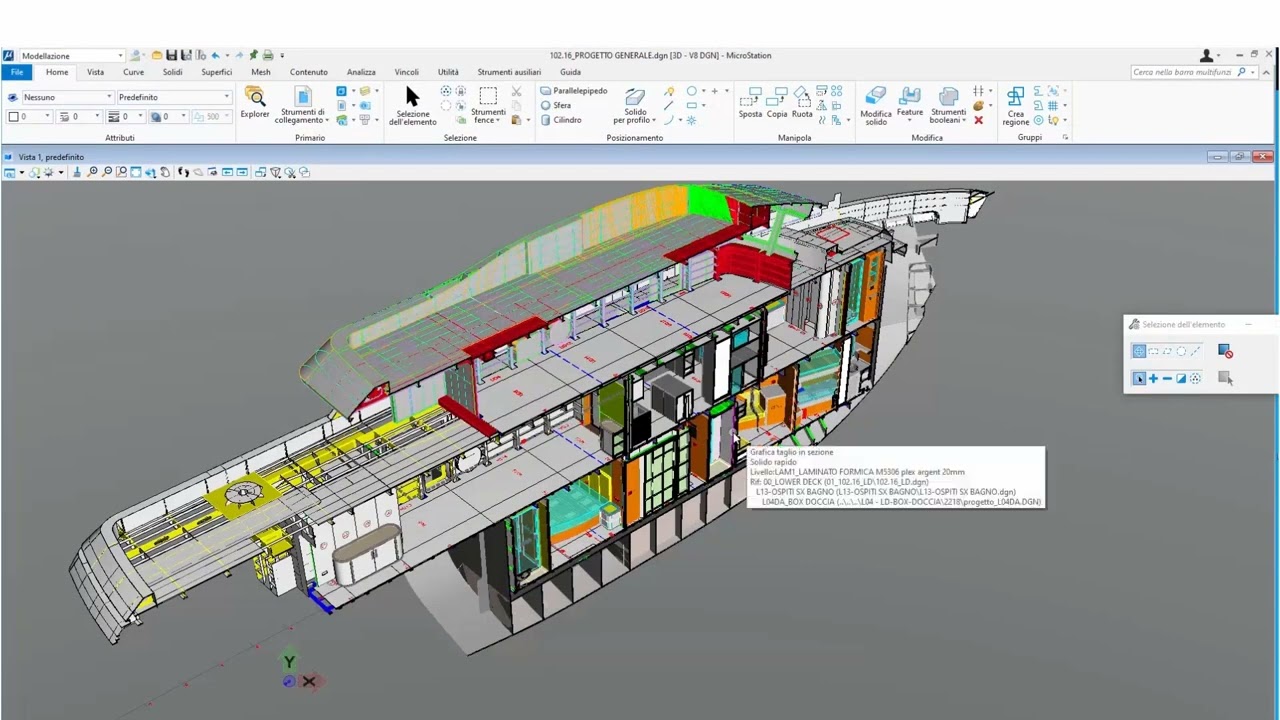Click fit view icon in view toolbar
This screenshot has height=720, width=1280.
click(x=136, y=172)
